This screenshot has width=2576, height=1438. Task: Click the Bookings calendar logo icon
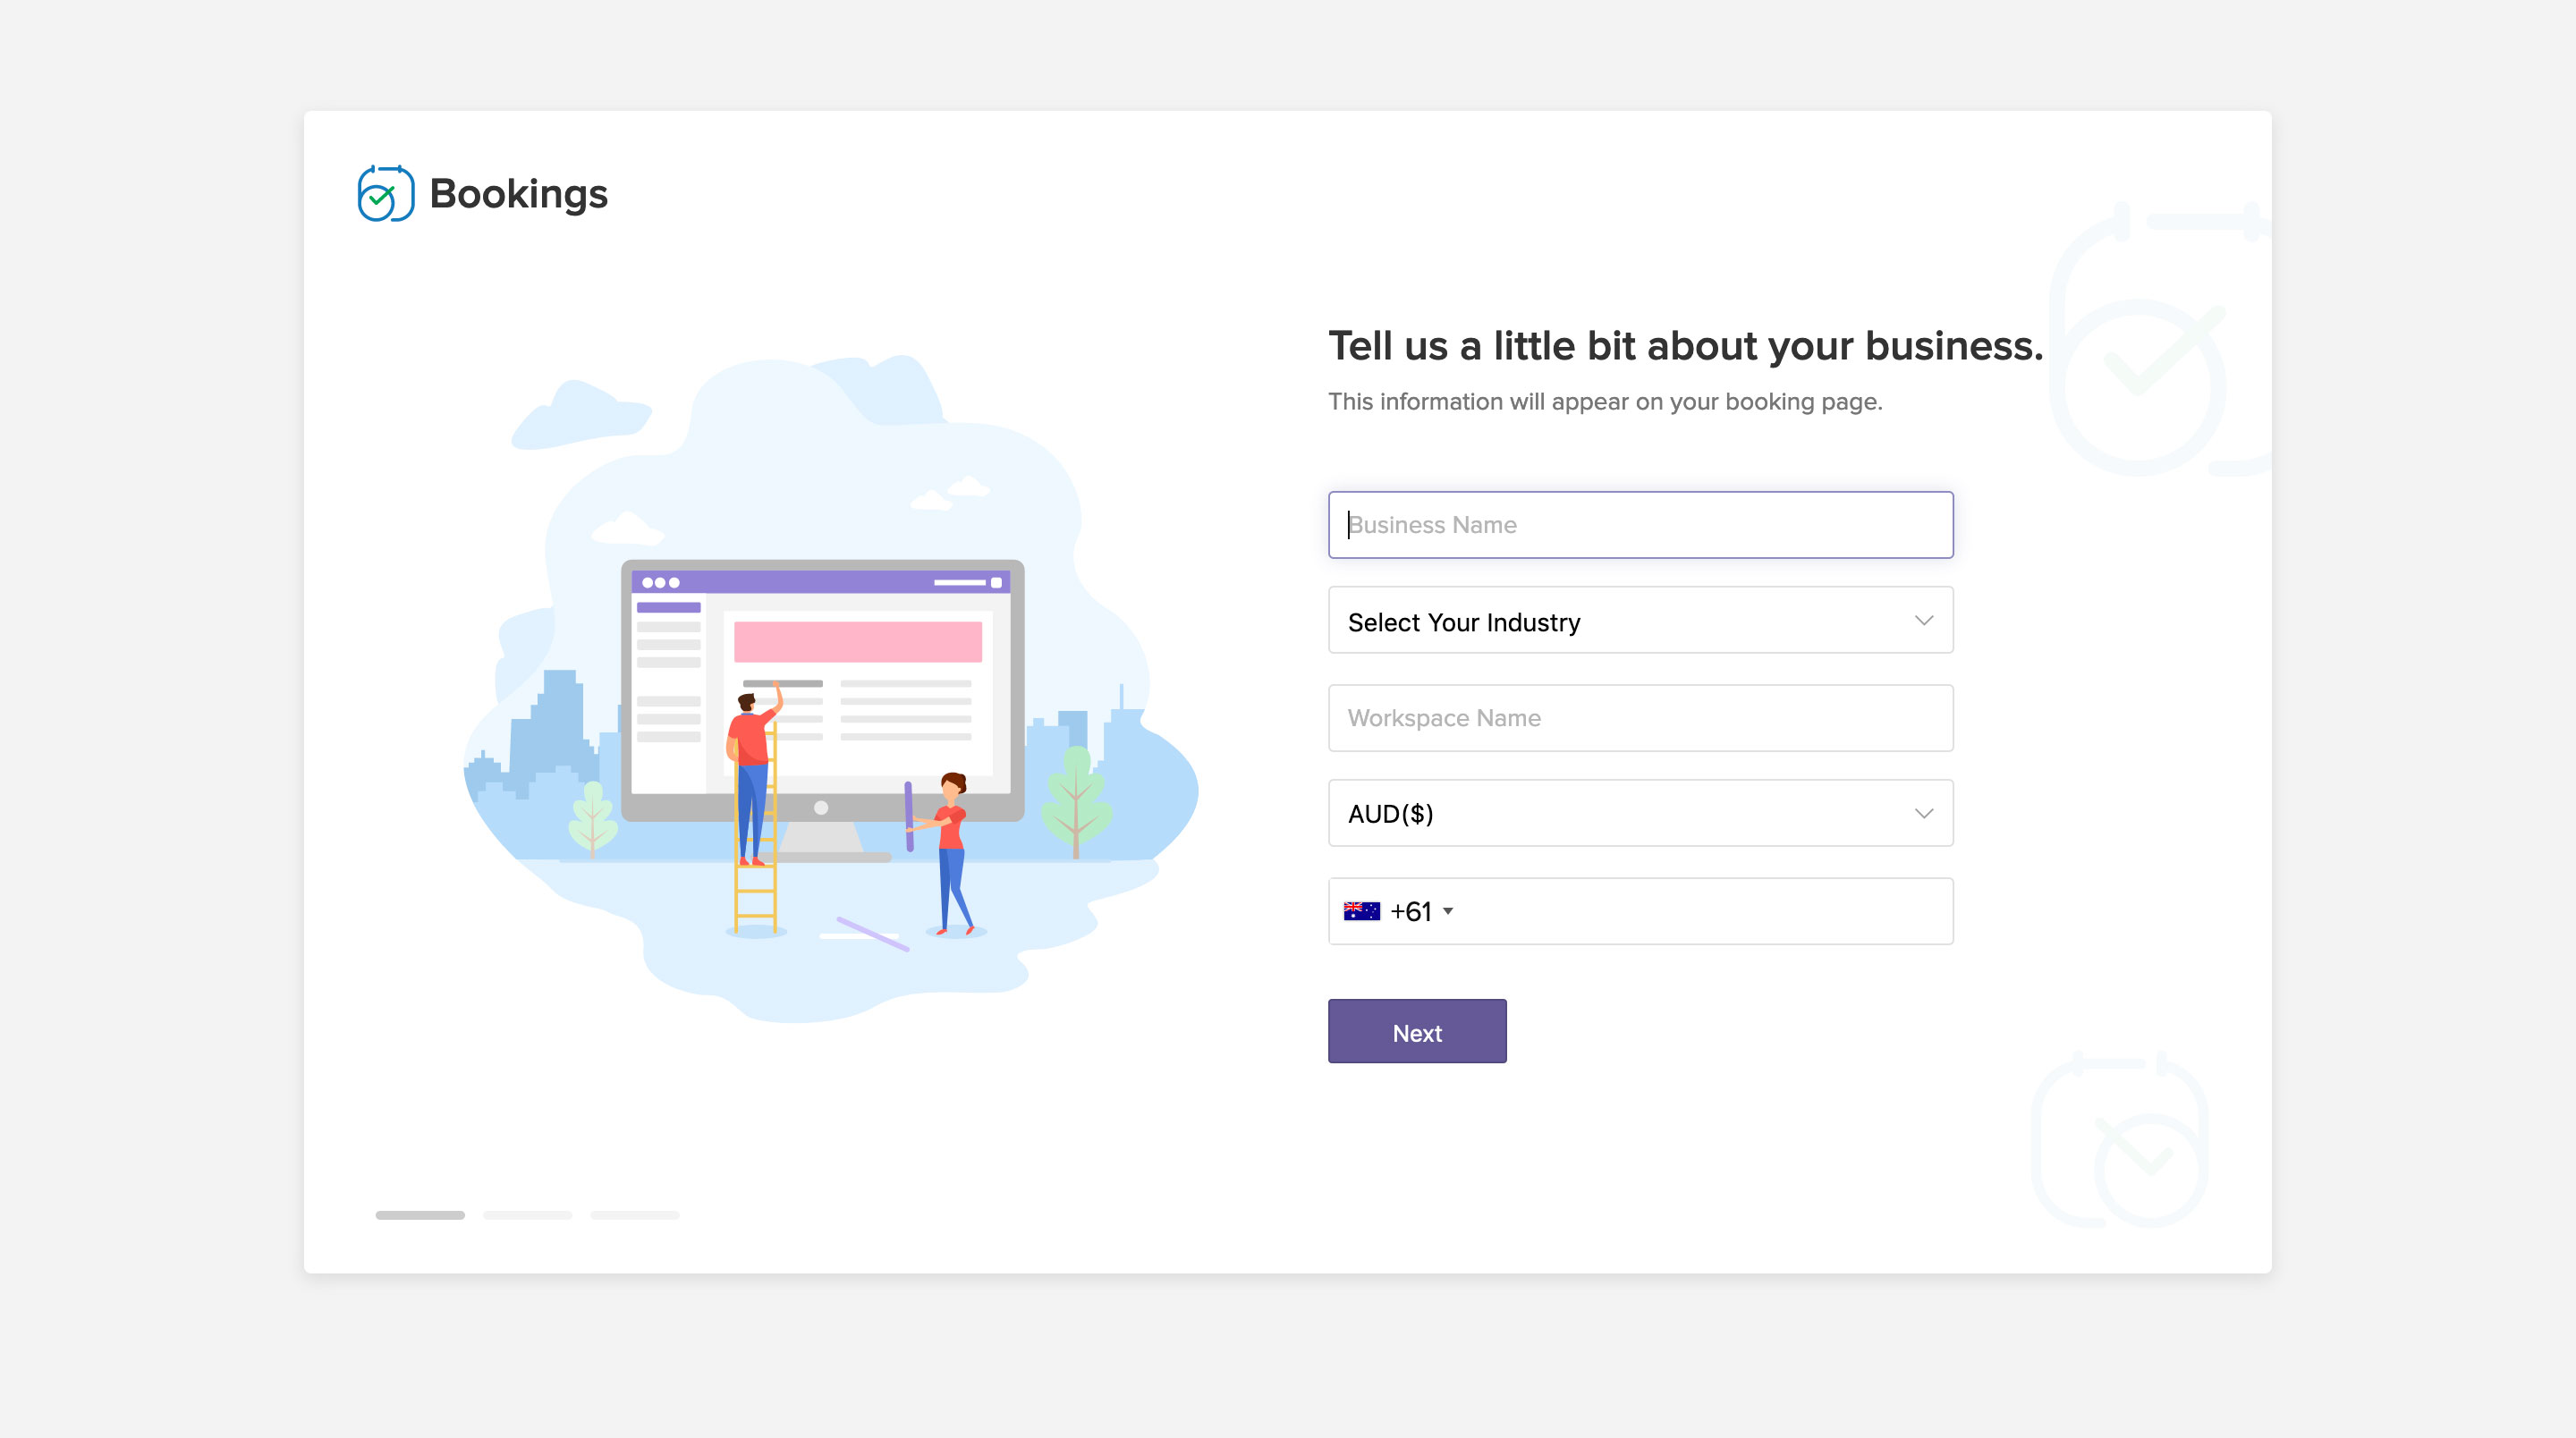point(385,193)
